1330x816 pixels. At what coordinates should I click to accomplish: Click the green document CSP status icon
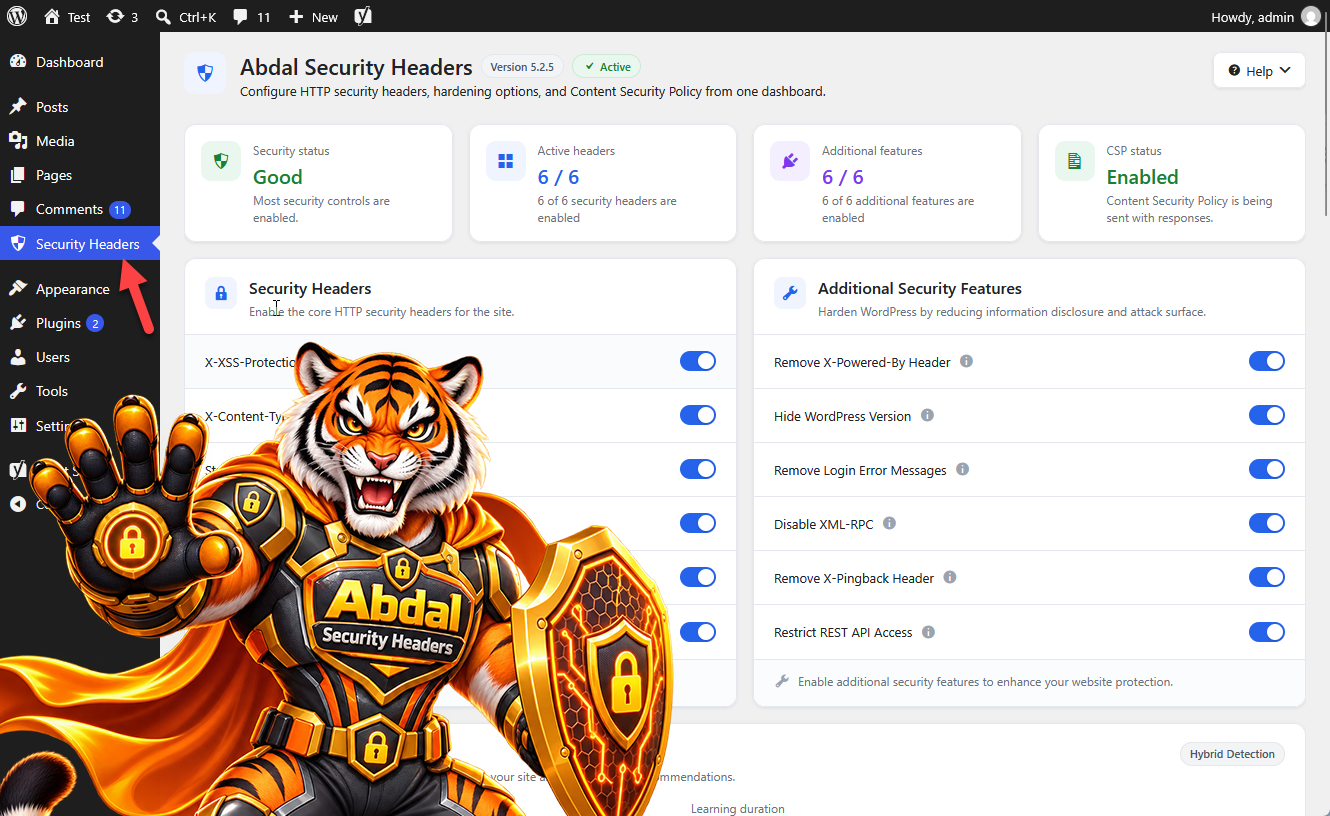pyautogui.click(x=1075, y=161)
